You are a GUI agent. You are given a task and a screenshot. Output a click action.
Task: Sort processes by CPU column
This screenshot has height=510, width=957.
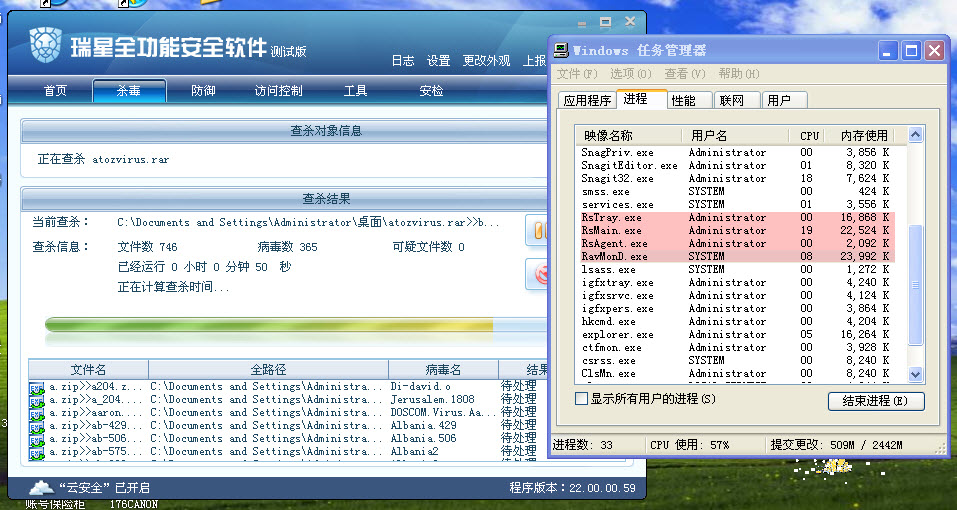coord(809,135)
